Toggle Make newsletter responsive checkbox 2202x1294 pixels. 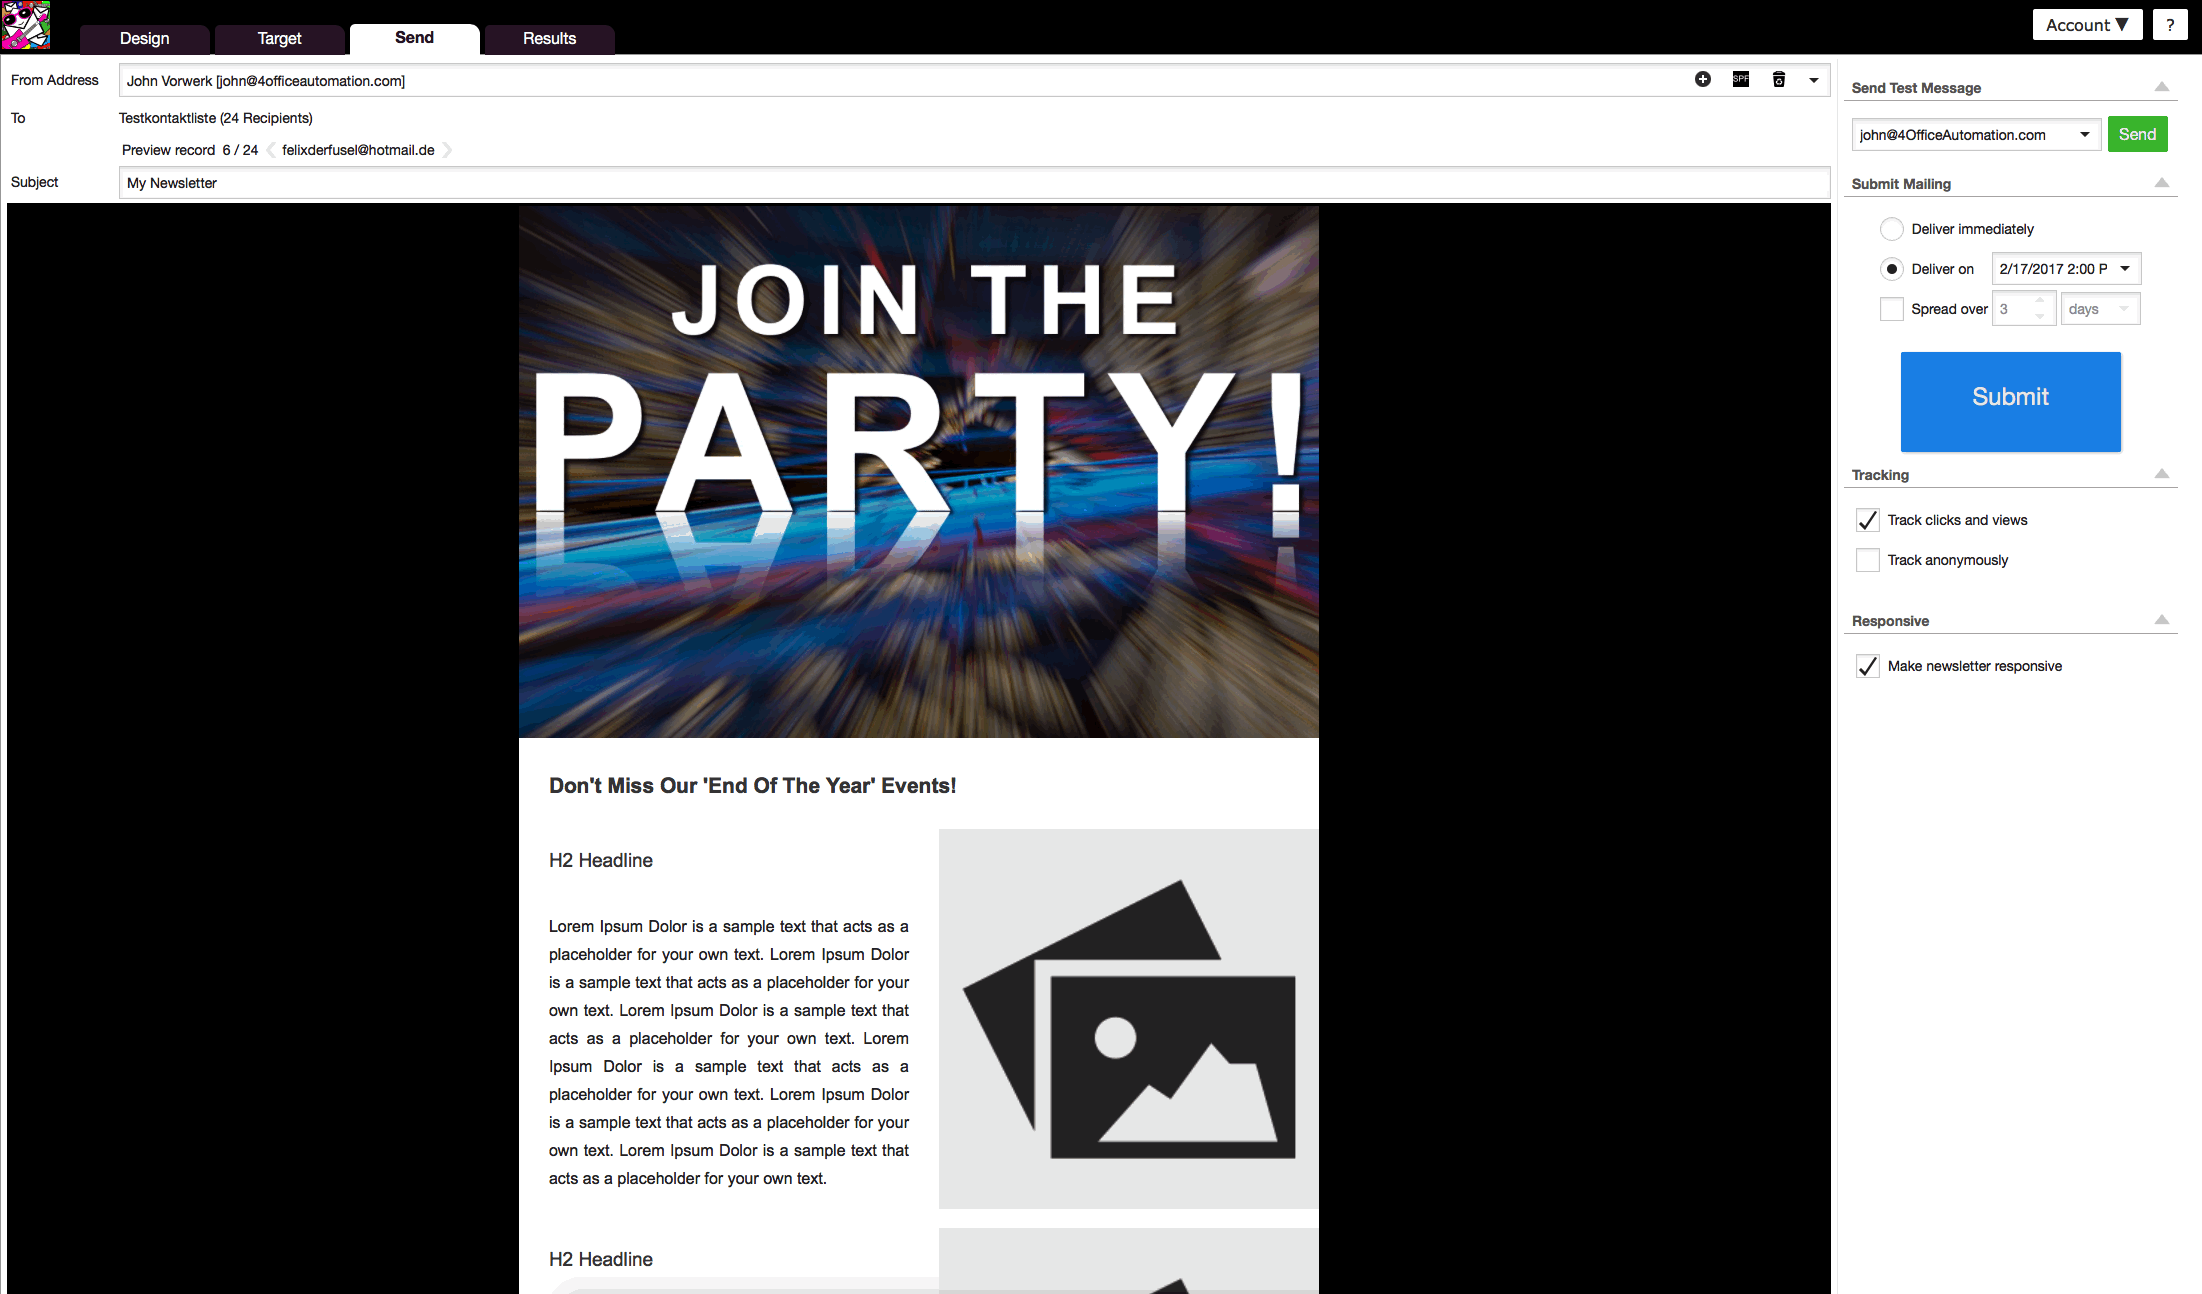(x=1868, y=666)
